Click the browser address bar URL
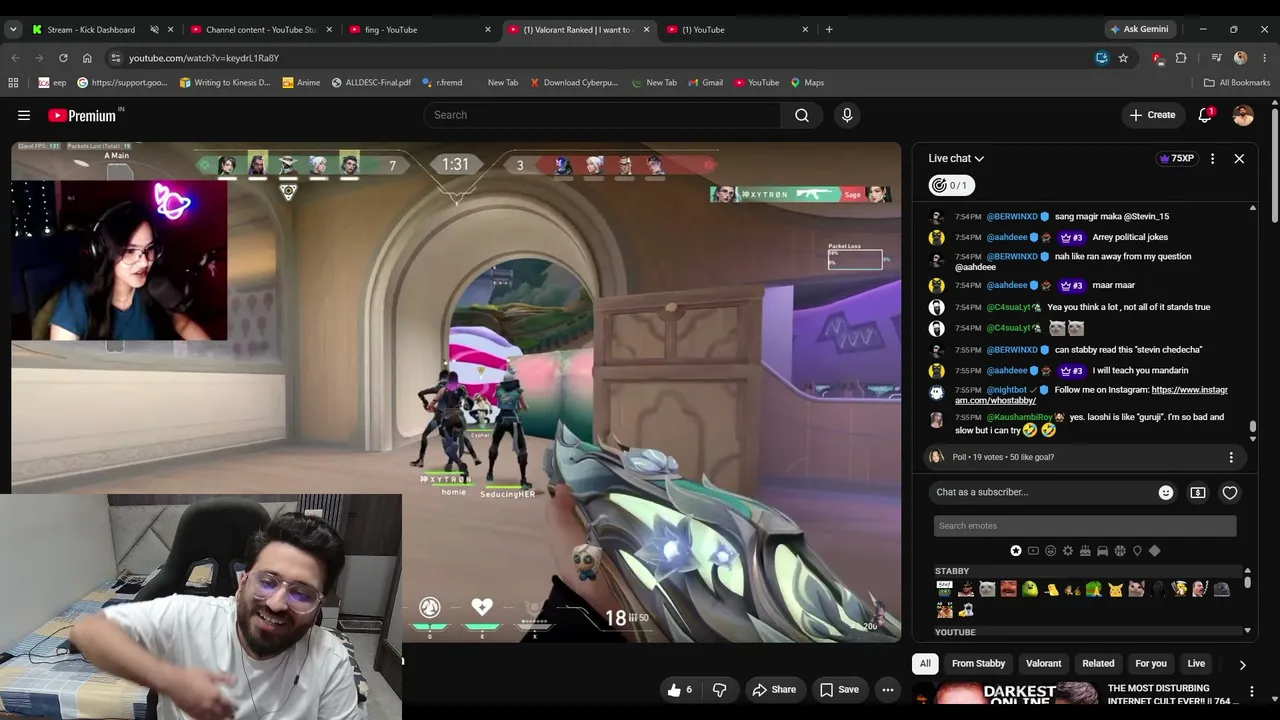This screenshot has height=720, width=1280. click(x=204, y=58)
